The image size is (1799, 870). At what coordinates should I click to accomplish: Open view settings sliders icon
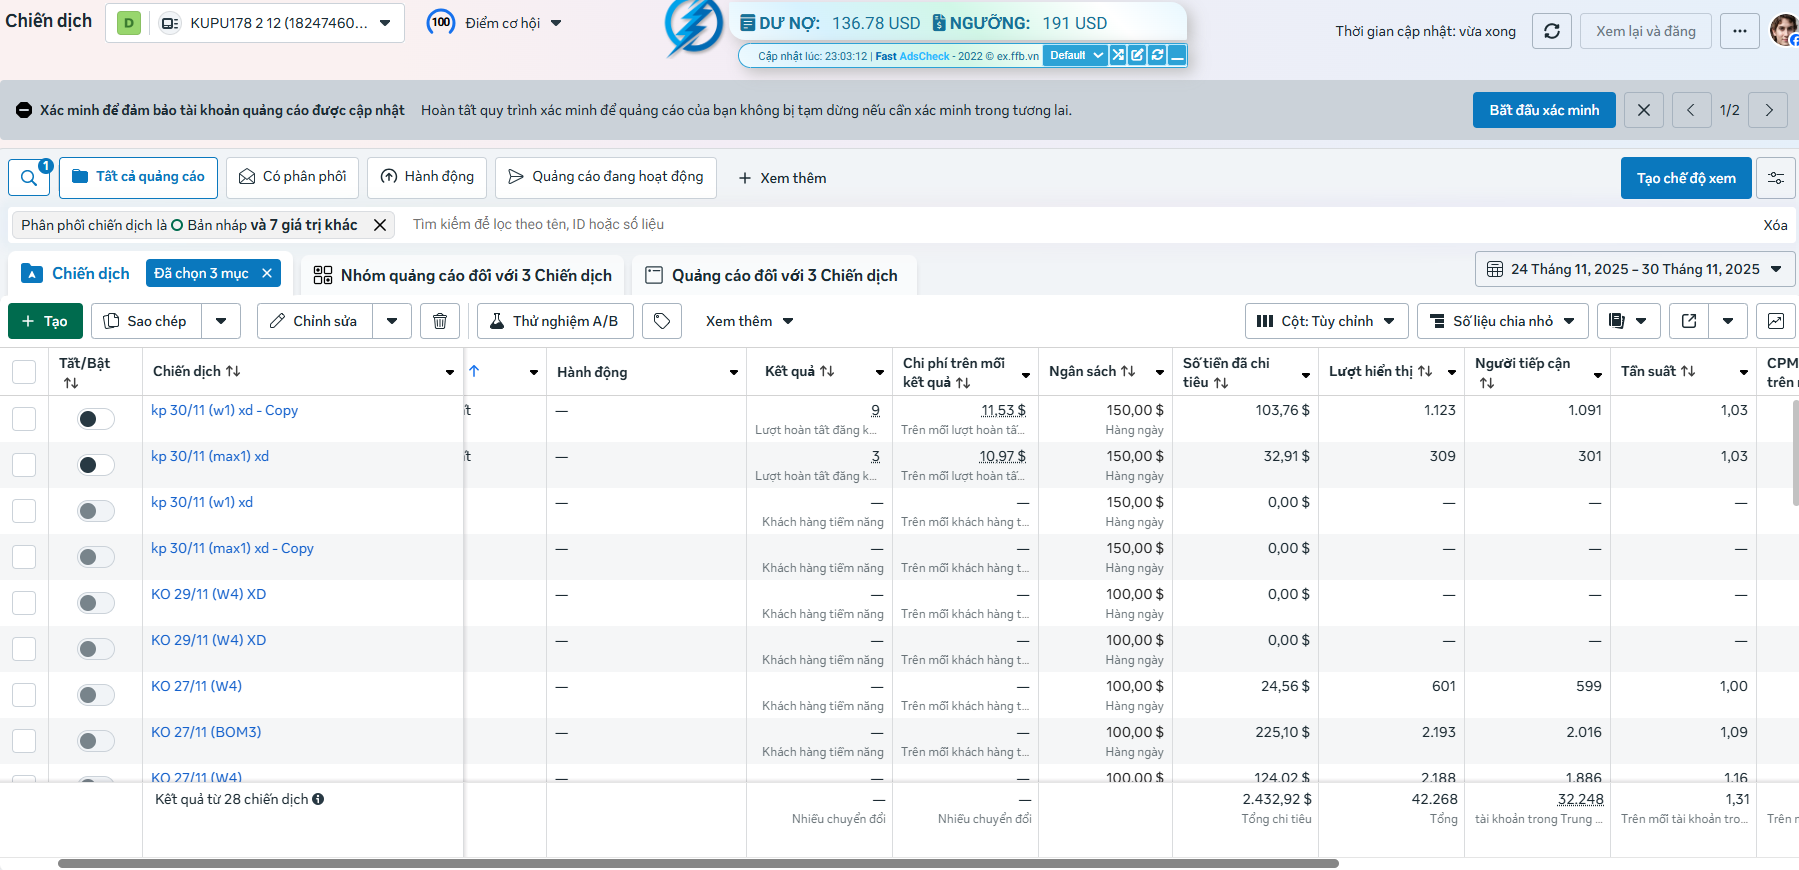[1776, 178]
